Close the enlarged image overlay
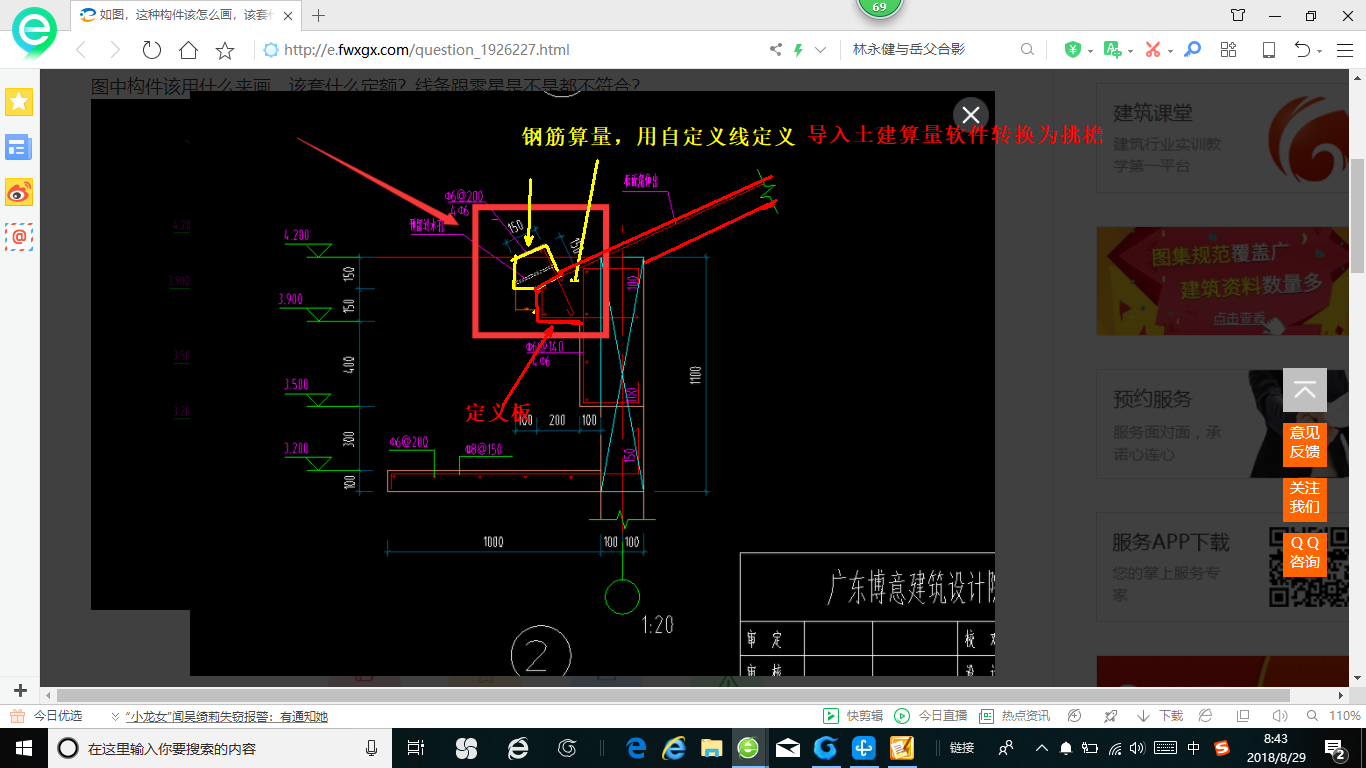Viewport: 1366px width, 768px height. (970, 115)
